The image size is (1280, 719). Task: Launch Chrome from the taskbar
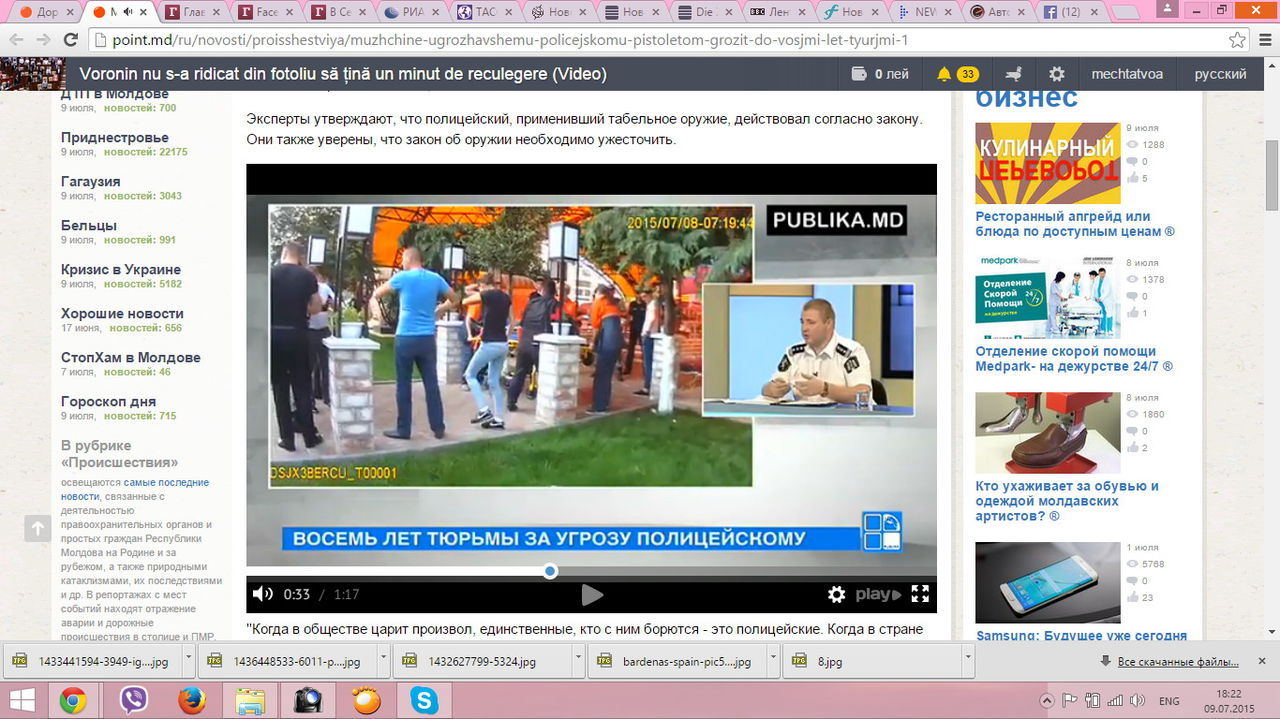click(72, 701)
